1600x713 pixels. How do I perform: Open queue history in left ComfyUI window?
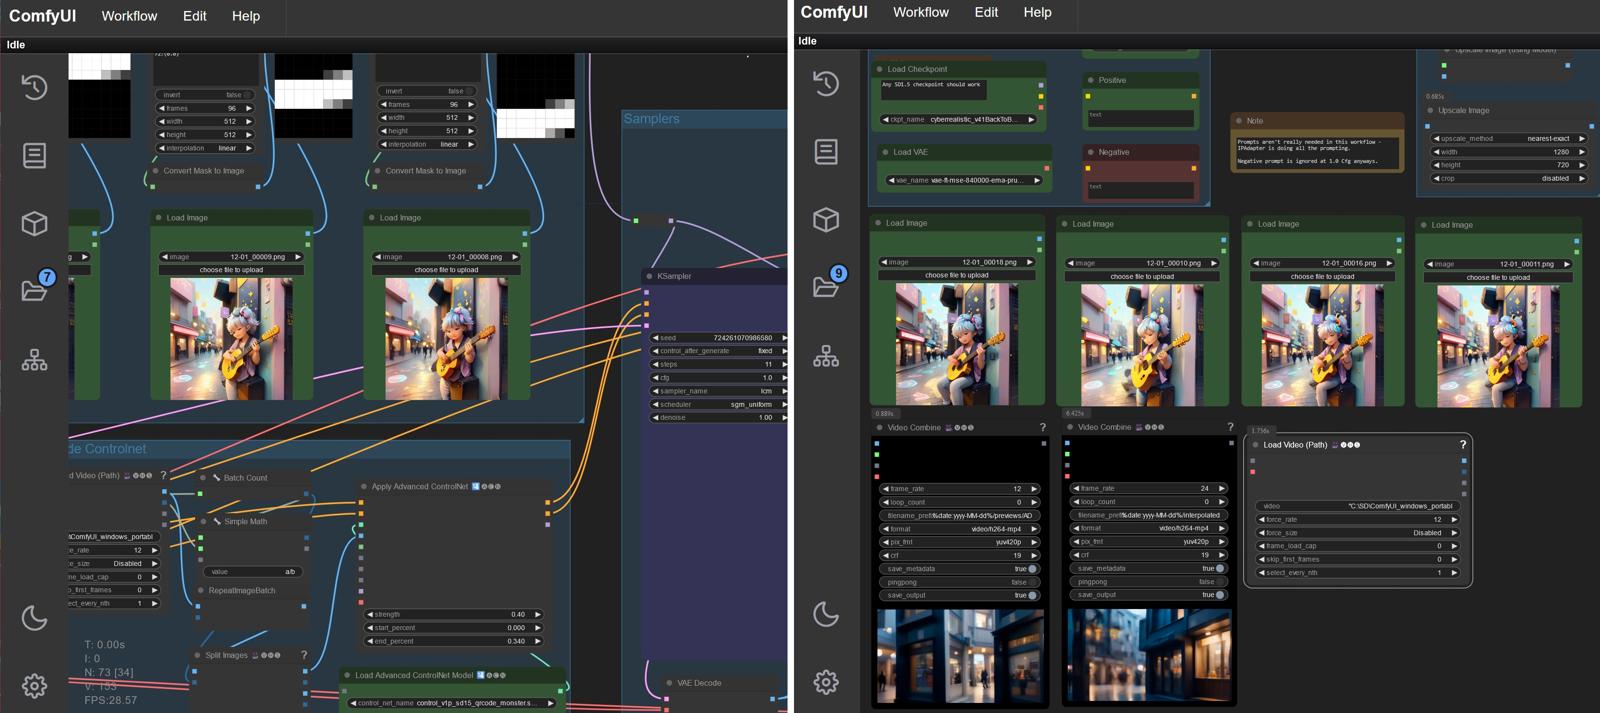pos(34,87)
